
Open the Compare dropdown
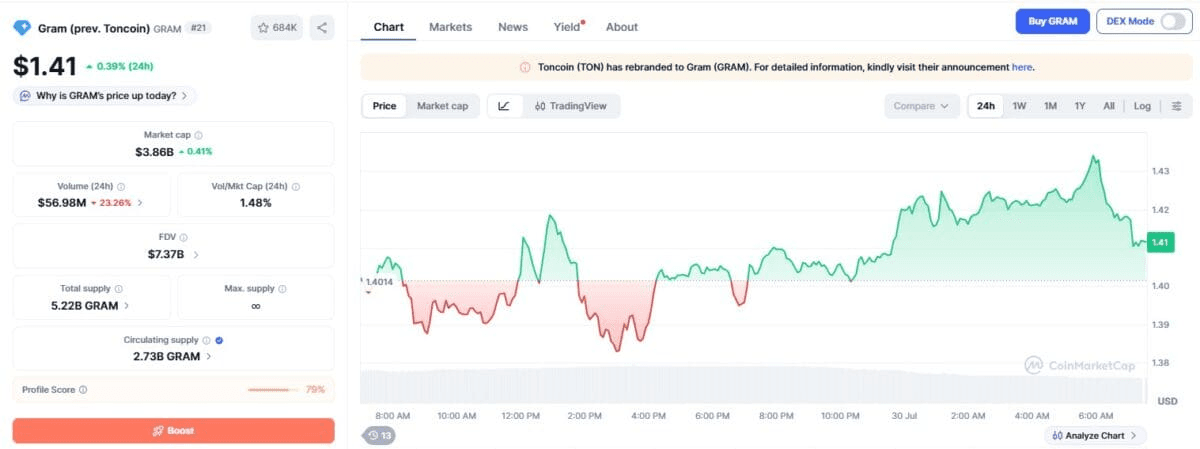point(921,106)
